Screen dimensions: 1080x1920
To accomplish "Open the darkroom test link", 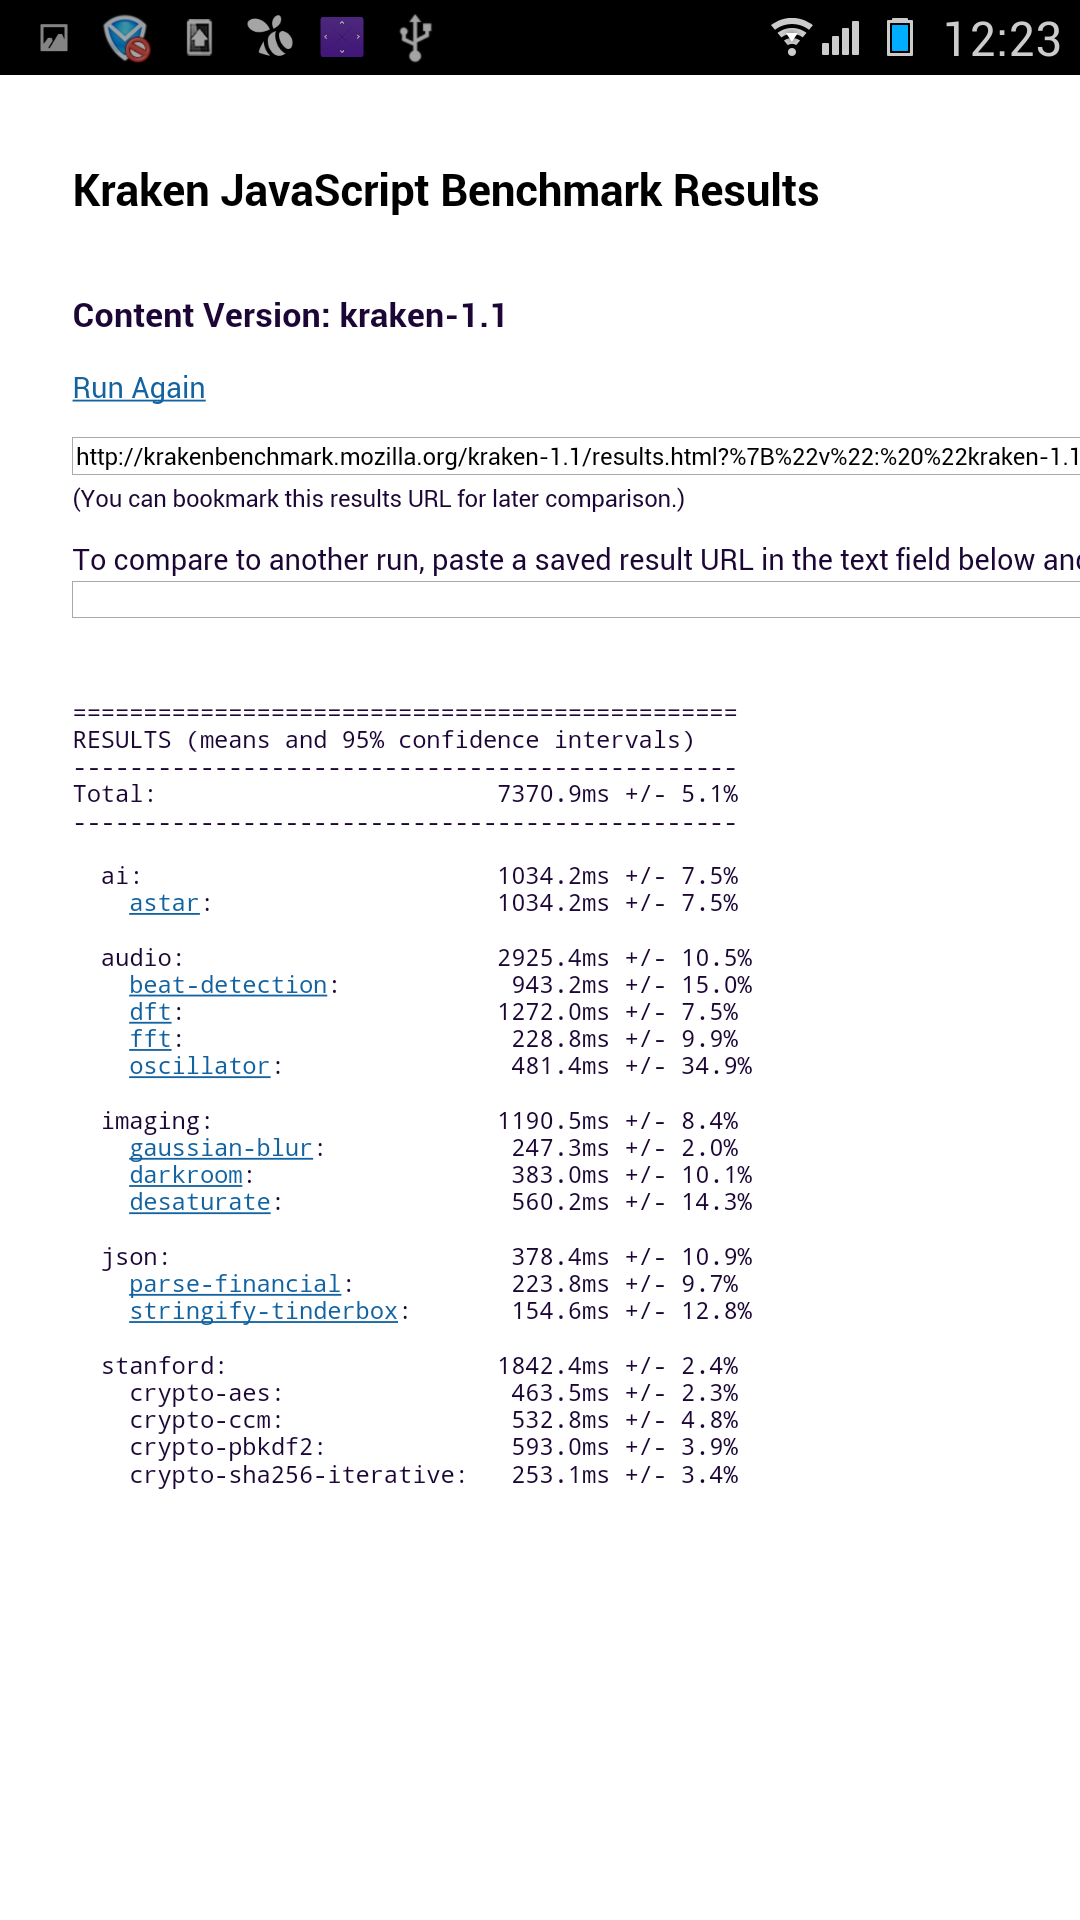I will coord(186,1175).
